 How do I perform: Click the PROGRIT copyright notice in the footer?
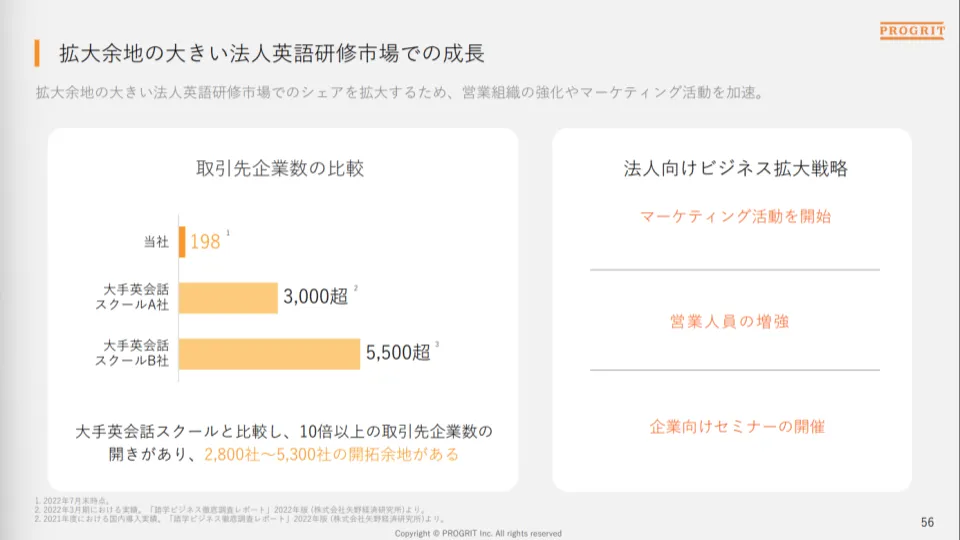pos(478,534)
